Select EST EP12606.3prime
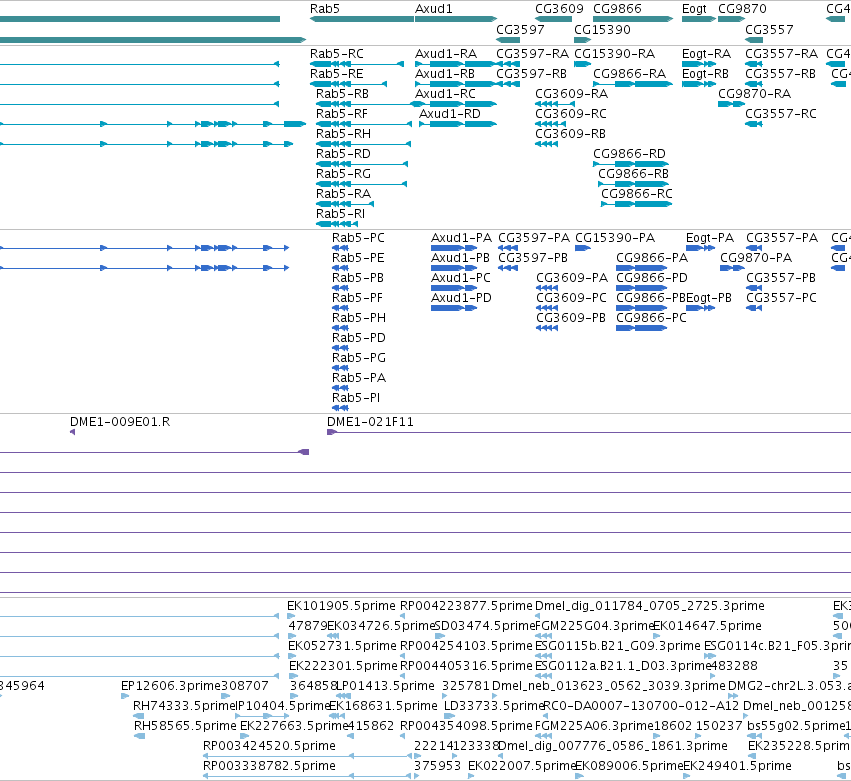Screen dimensions: 851x781 pos(171,686)
